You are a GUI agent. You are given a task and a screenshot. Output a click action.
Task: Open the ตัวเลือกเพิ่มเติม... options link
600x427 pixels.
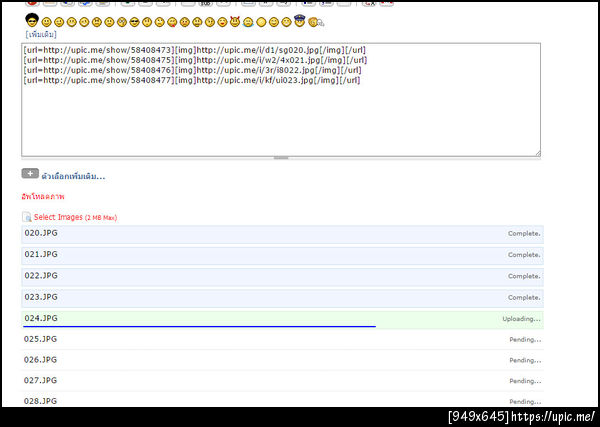[73, 177]
